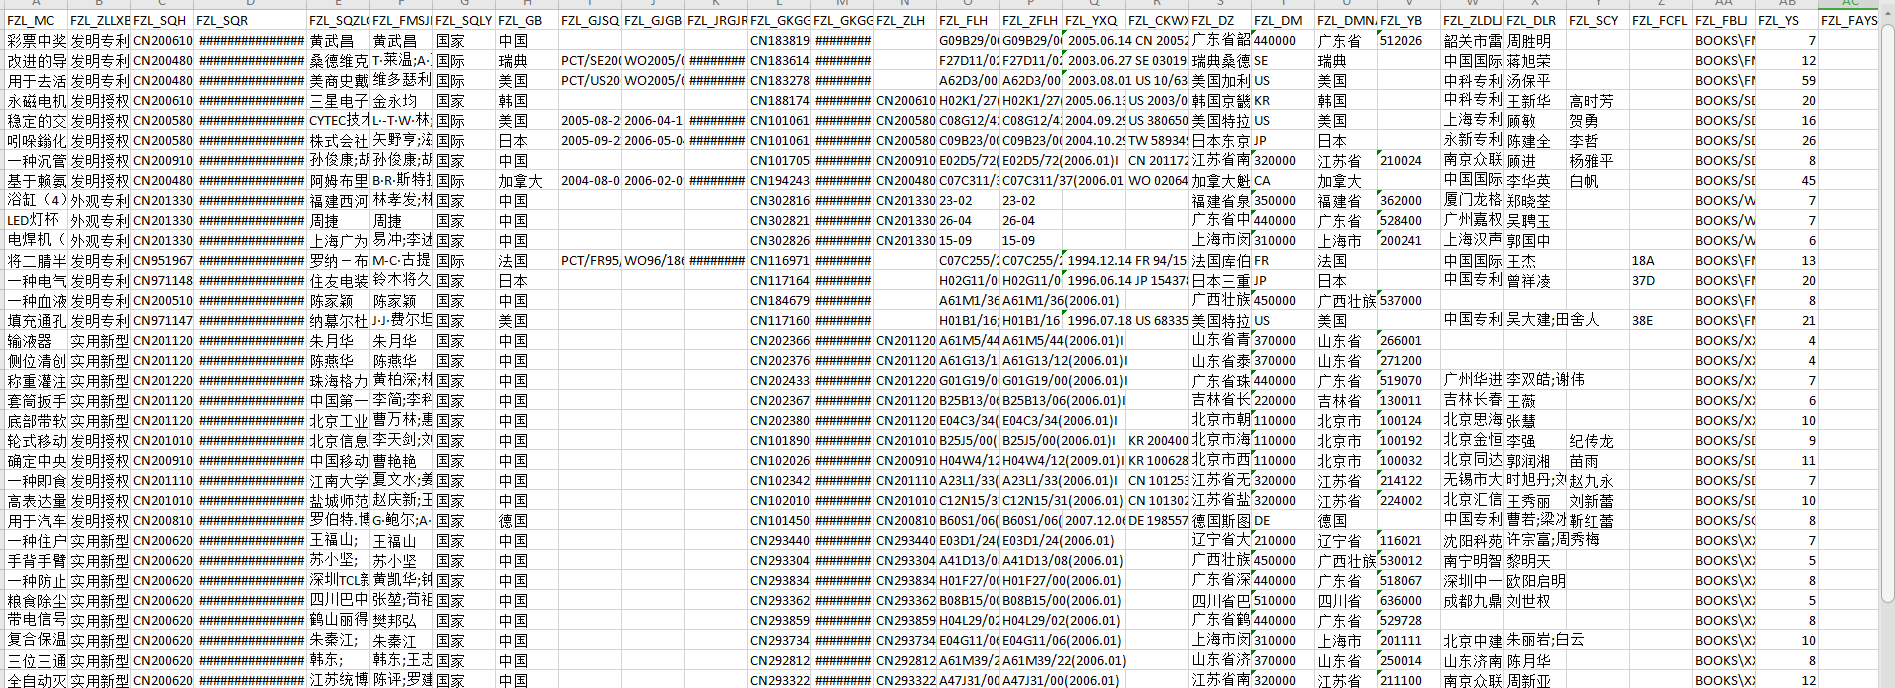Click the agent cell 曾祥凌
Viewport: 1895px width, 688px height.
coord(1535,280)
